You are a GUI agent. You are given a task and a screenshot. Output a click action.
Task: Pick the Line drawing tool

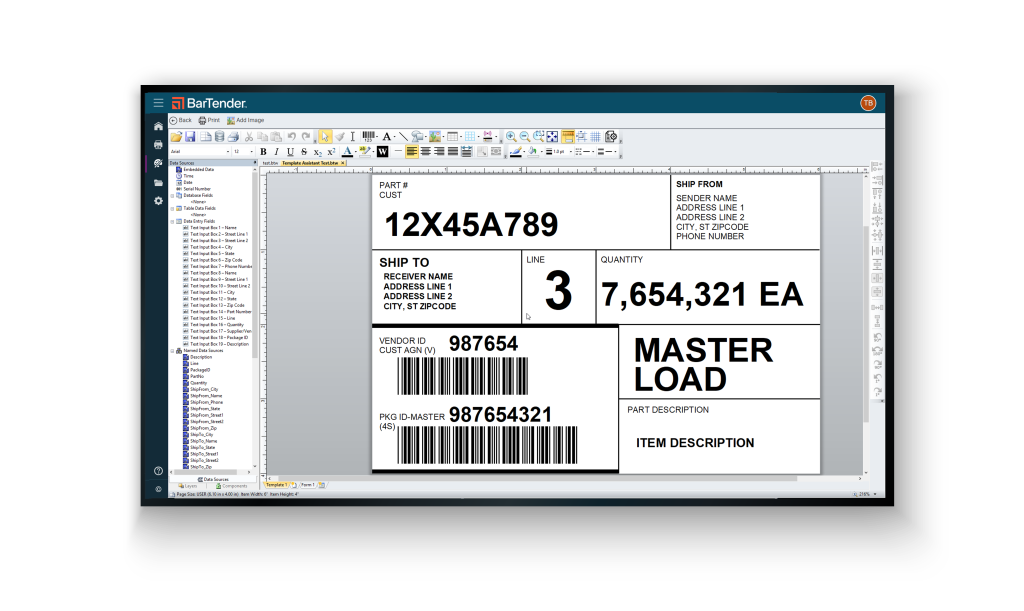point(403,136)
